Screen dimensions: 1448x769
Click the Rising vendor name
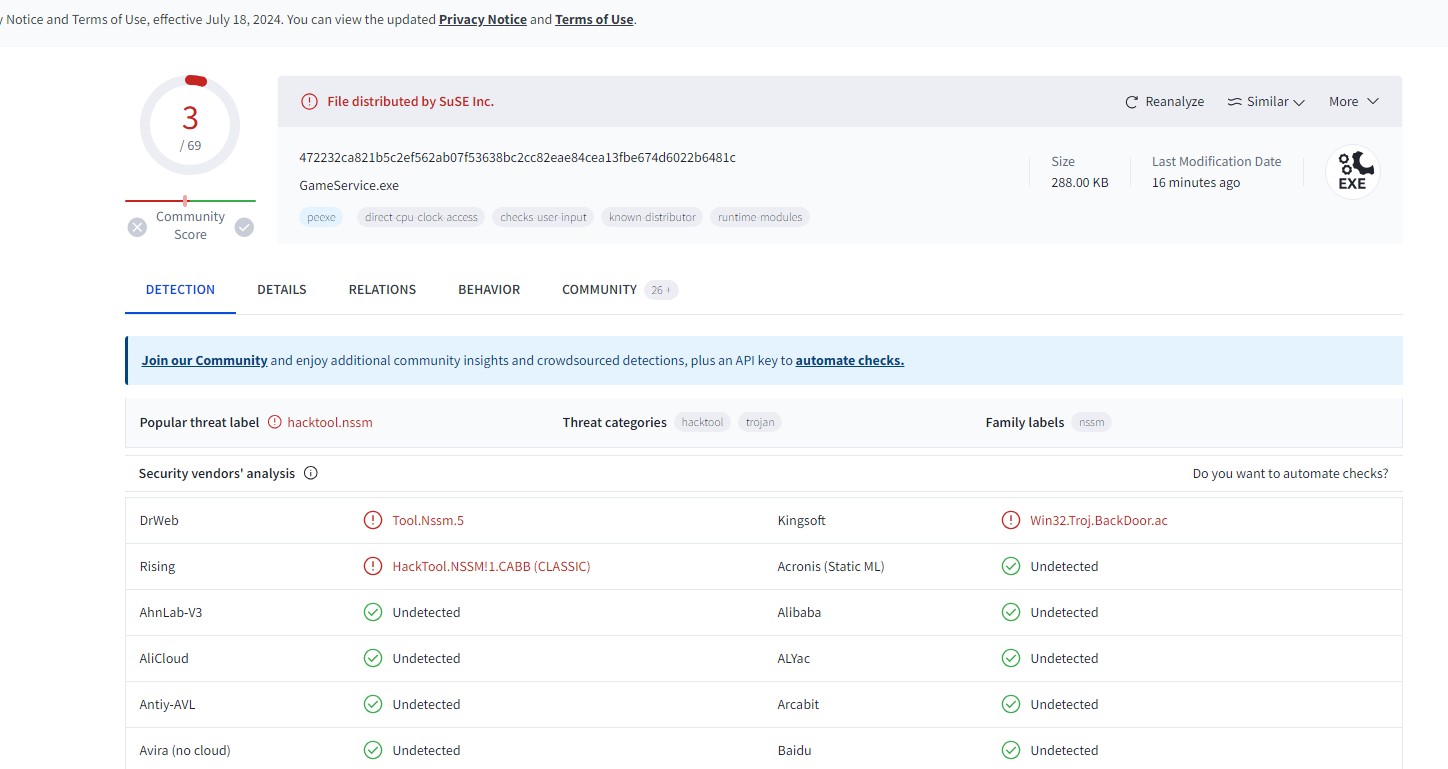click(x=157, y=567)
